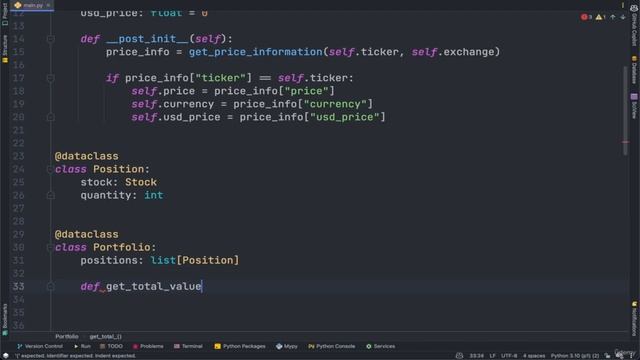Click 'quantity: int' on line 26

(x=122, y=195)
